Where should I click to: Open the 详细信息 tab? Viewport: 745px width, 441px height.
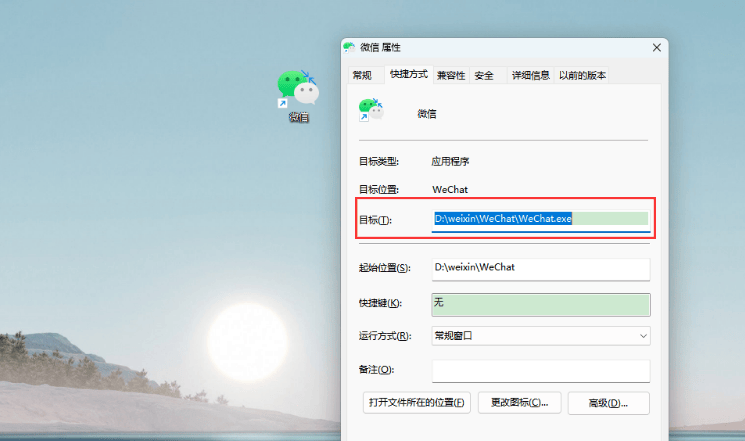click(x=530, y=75)
